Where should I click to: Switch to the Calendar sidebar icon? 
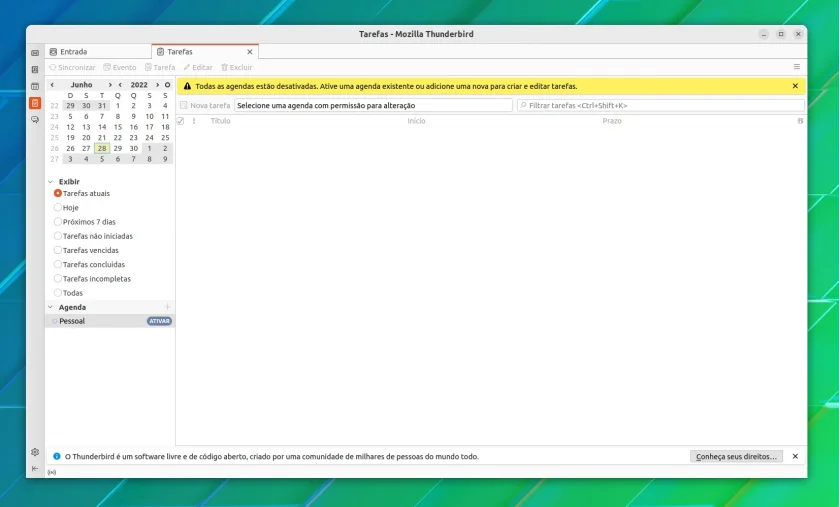(35, 86)
